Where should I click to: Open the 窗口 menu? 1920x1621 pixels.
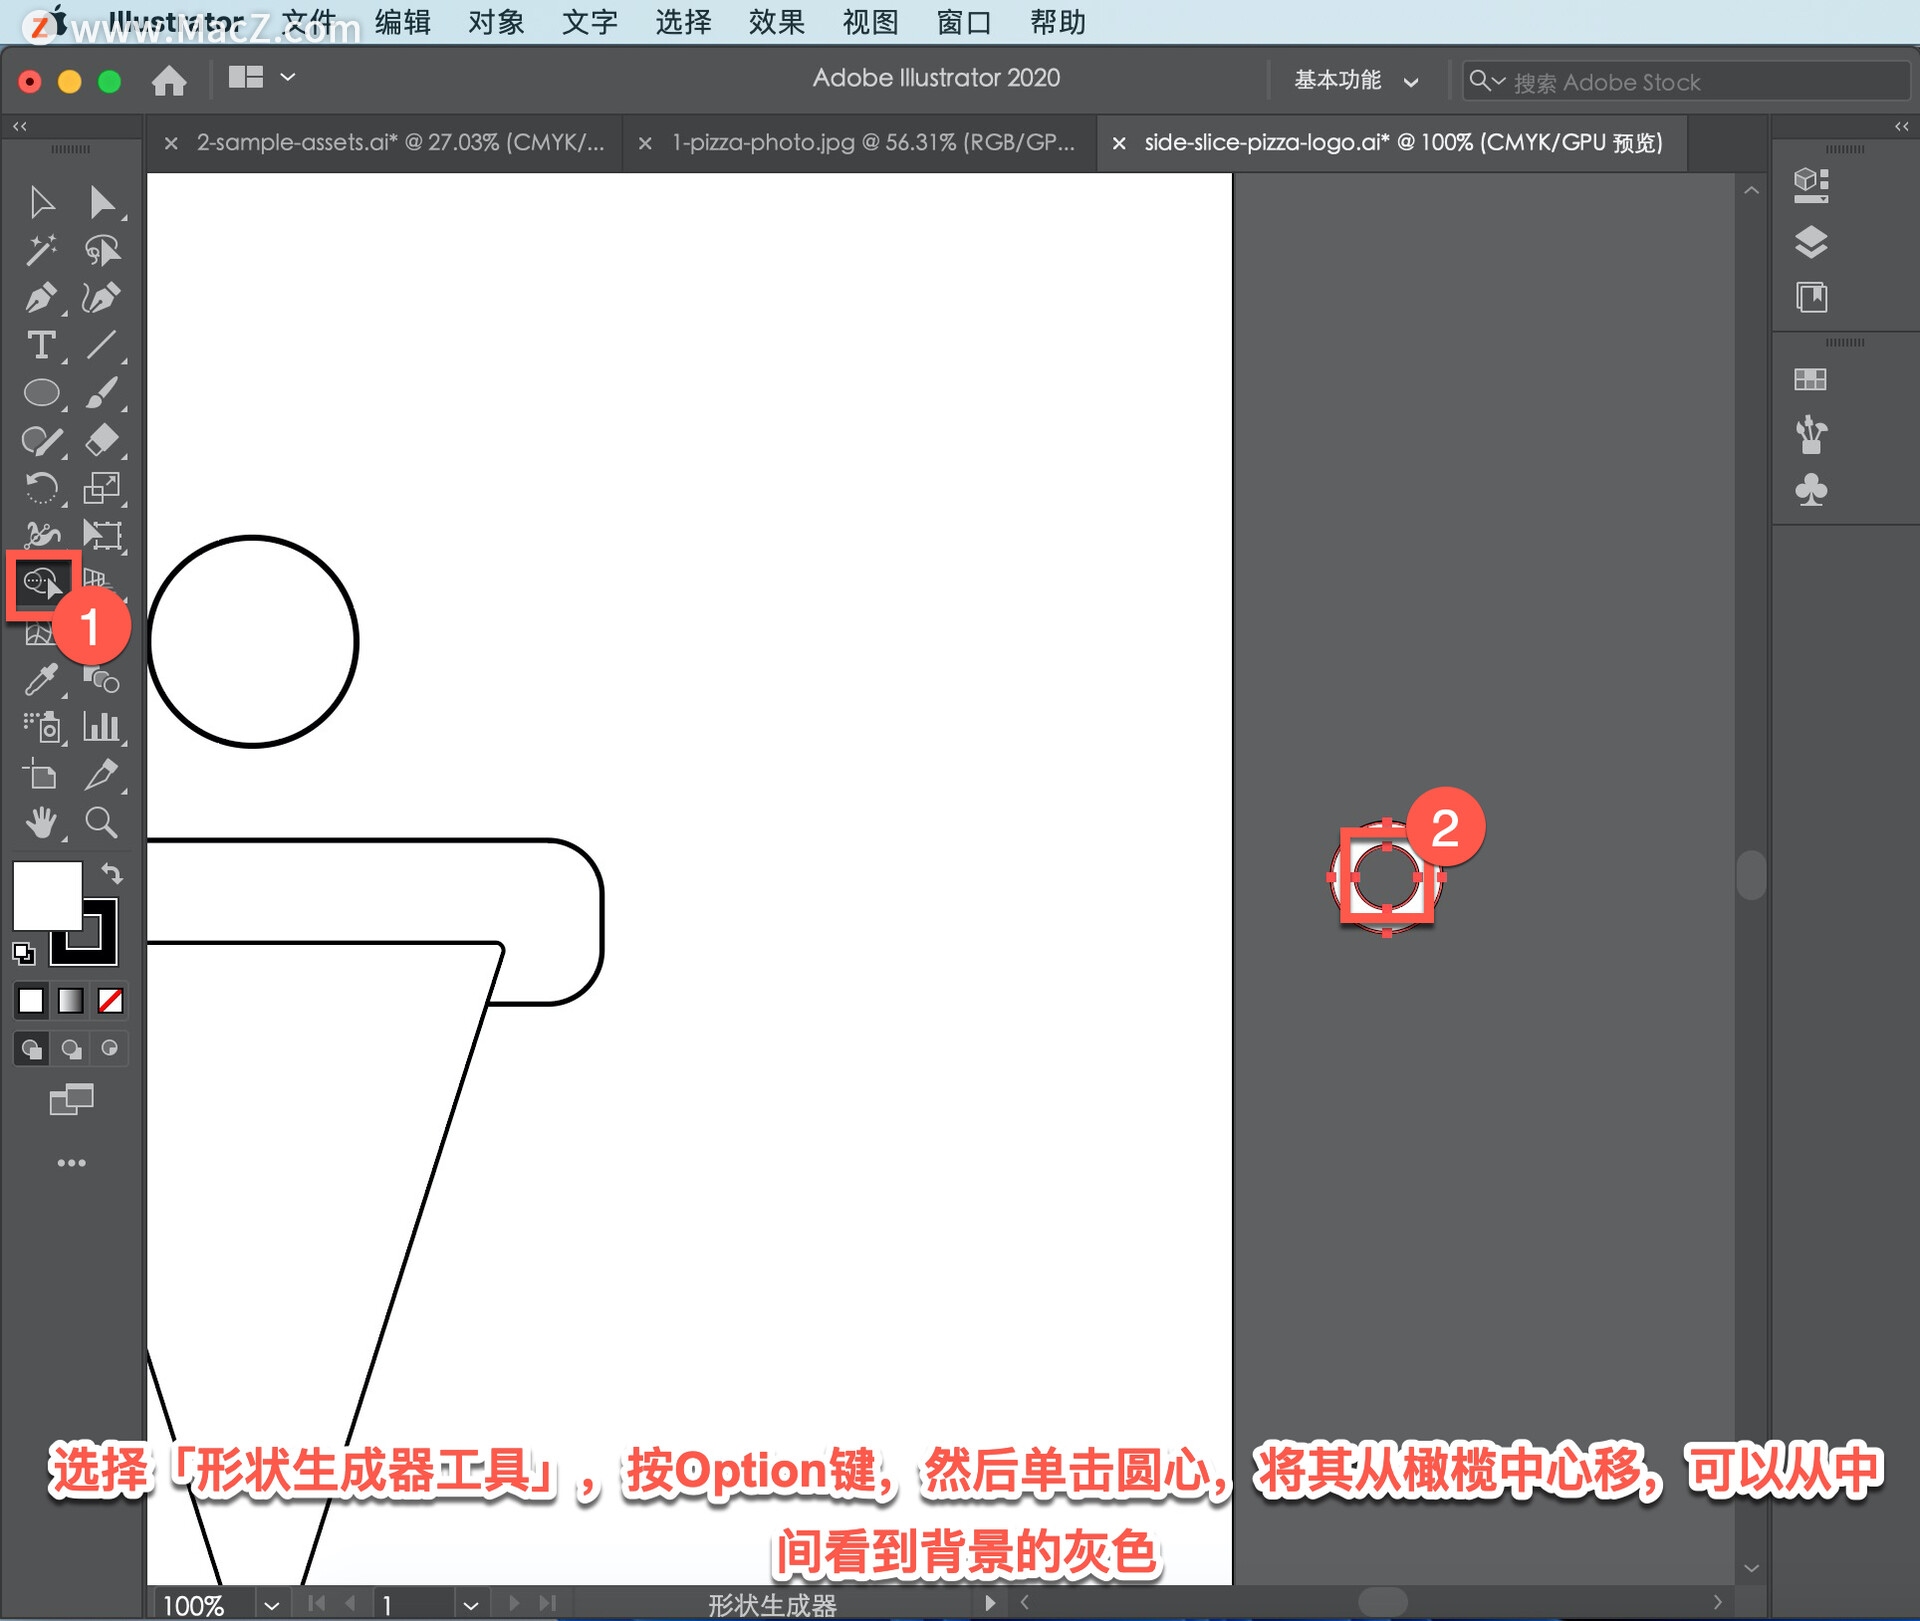[963, 21]
